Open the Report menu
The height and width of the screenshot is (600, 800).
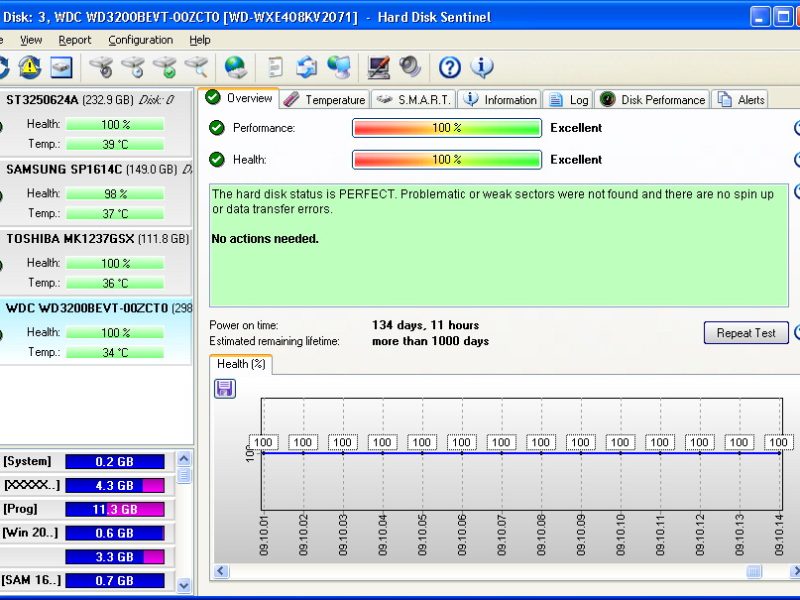74,40
